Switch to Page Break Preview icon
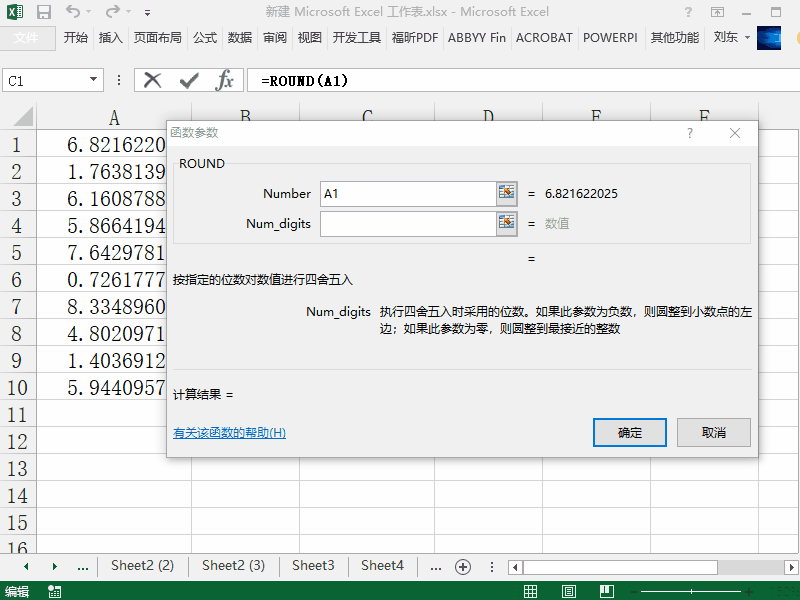 tap(607, 592)
